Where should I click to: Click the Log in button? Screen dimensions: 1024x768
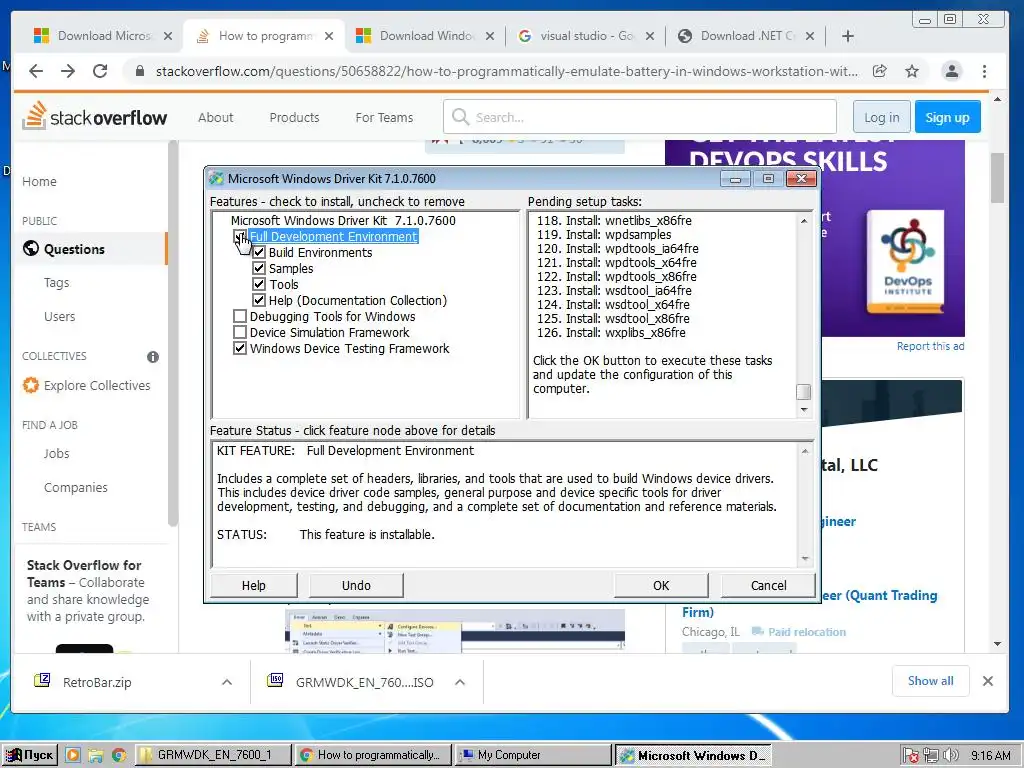click(881, 118)
